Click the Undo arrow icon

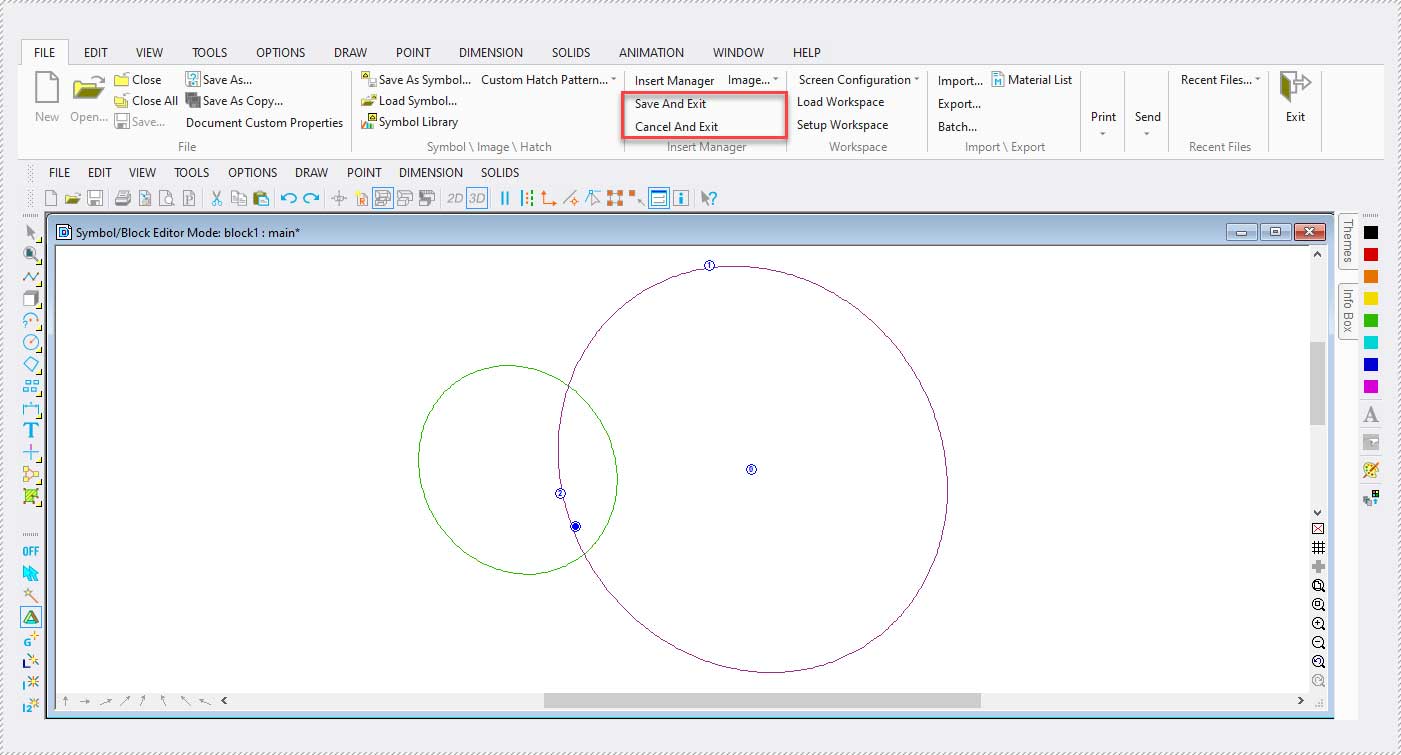[289, 198]
